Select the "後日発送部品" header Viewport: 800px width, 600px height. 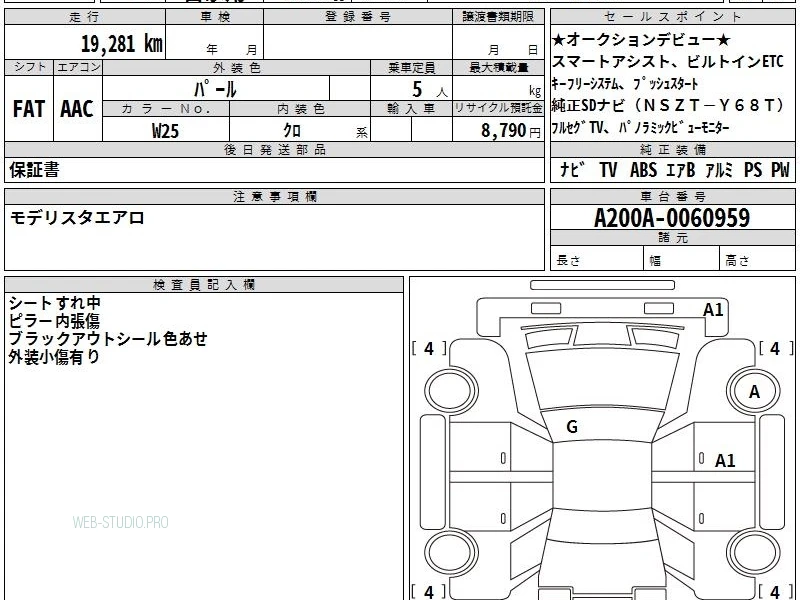(274, 149)
